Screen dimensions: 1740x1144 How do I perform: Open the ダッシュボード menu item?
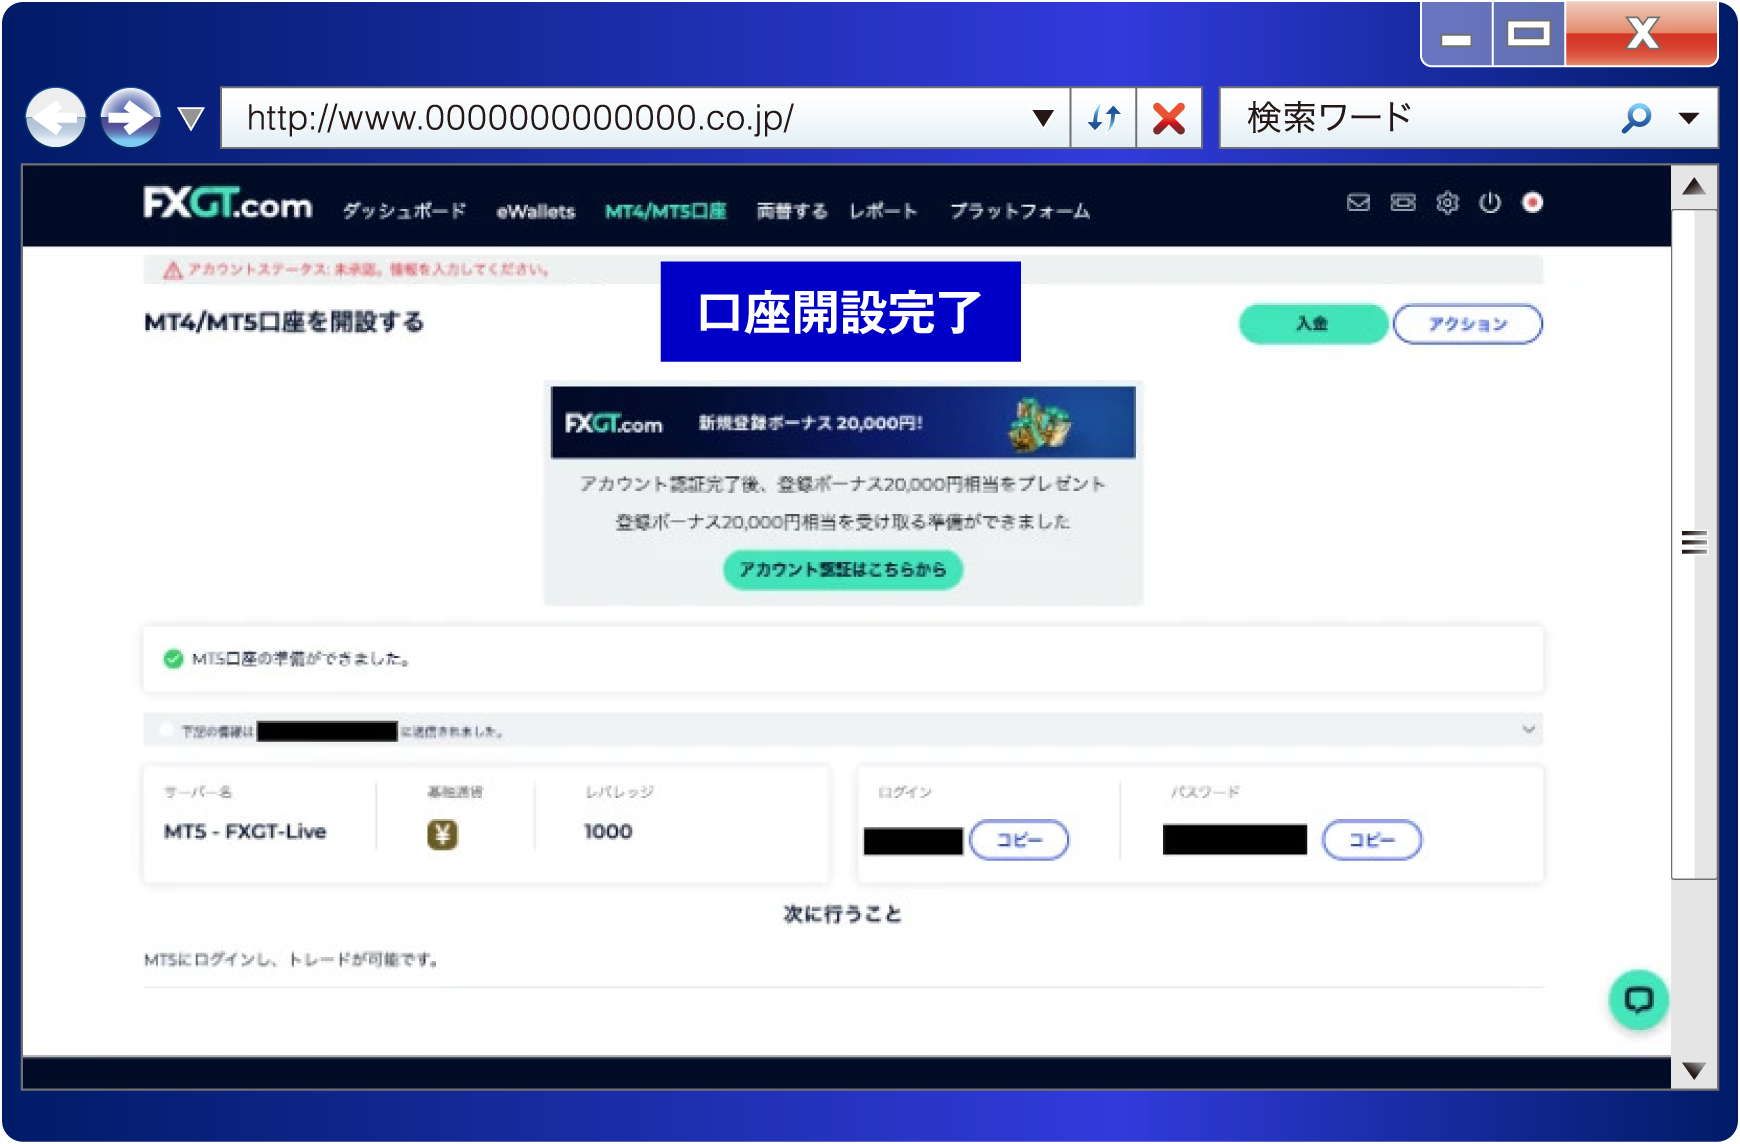click(x=404, y=211)
